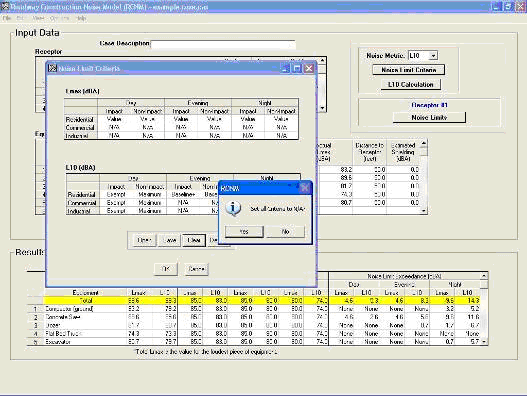Click Yes in the RCNM confirmation popup
527x396 pixels.
[x=244, y=232]
